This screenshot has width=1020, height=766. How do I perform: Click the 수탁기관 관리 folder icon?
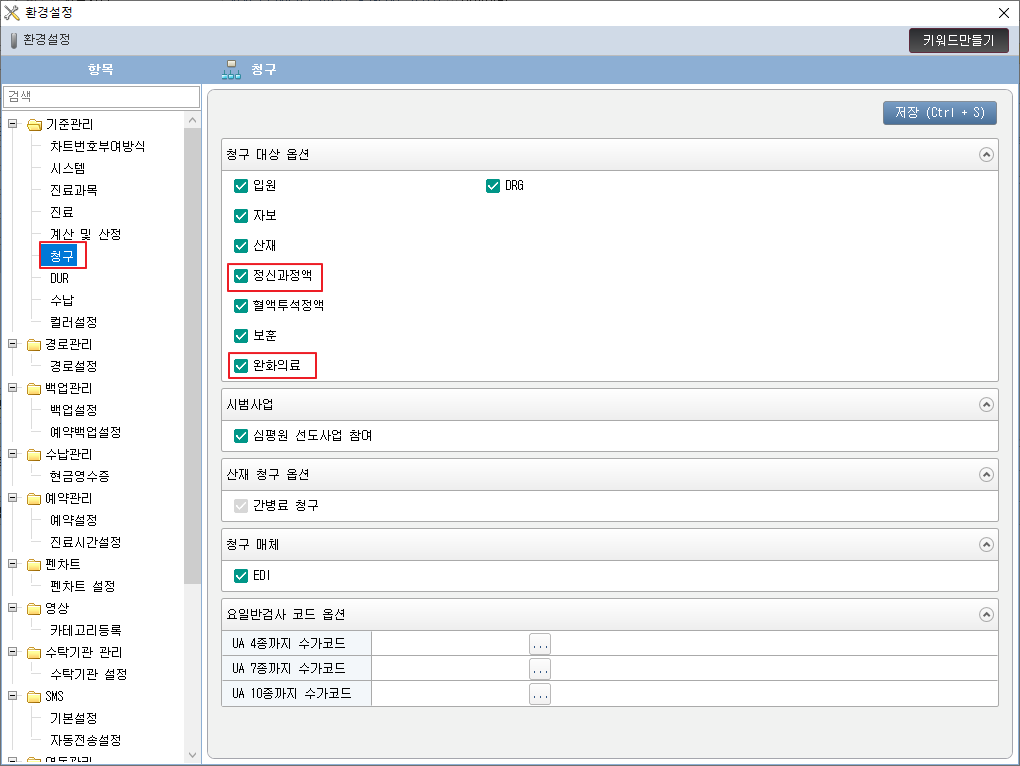34,653
